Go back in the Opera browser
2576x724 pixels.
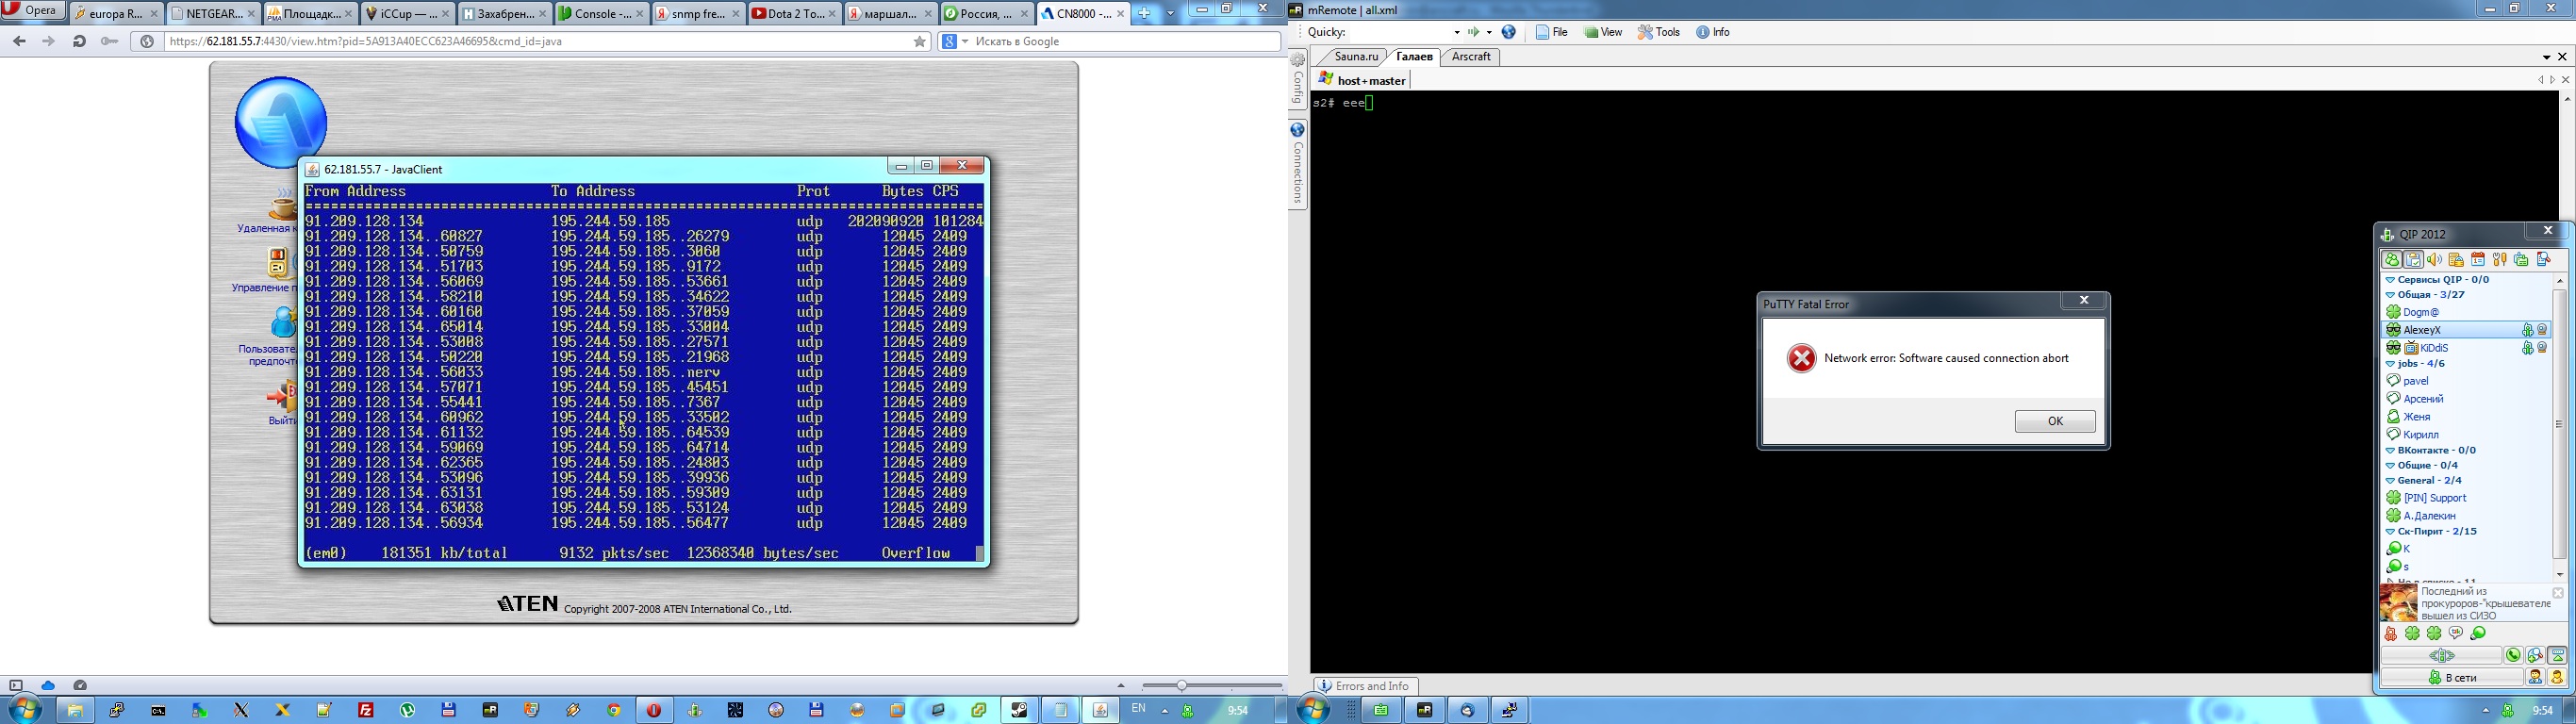[x=19, y=41]
